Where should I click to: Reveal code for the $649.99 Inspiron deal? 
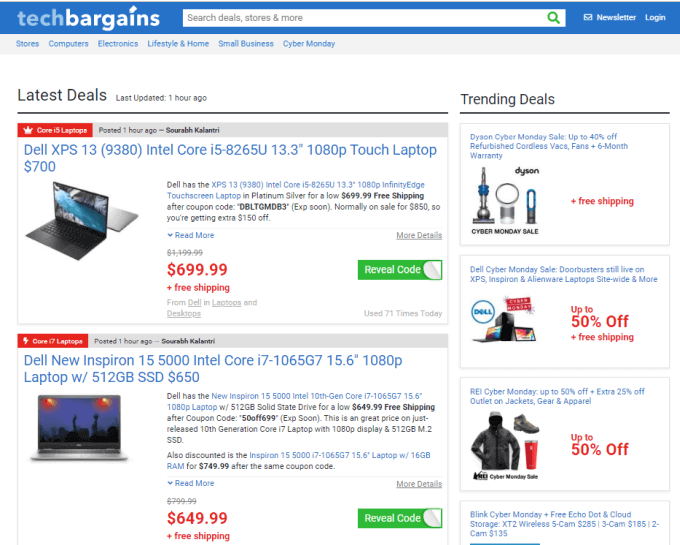coord(400,518)
